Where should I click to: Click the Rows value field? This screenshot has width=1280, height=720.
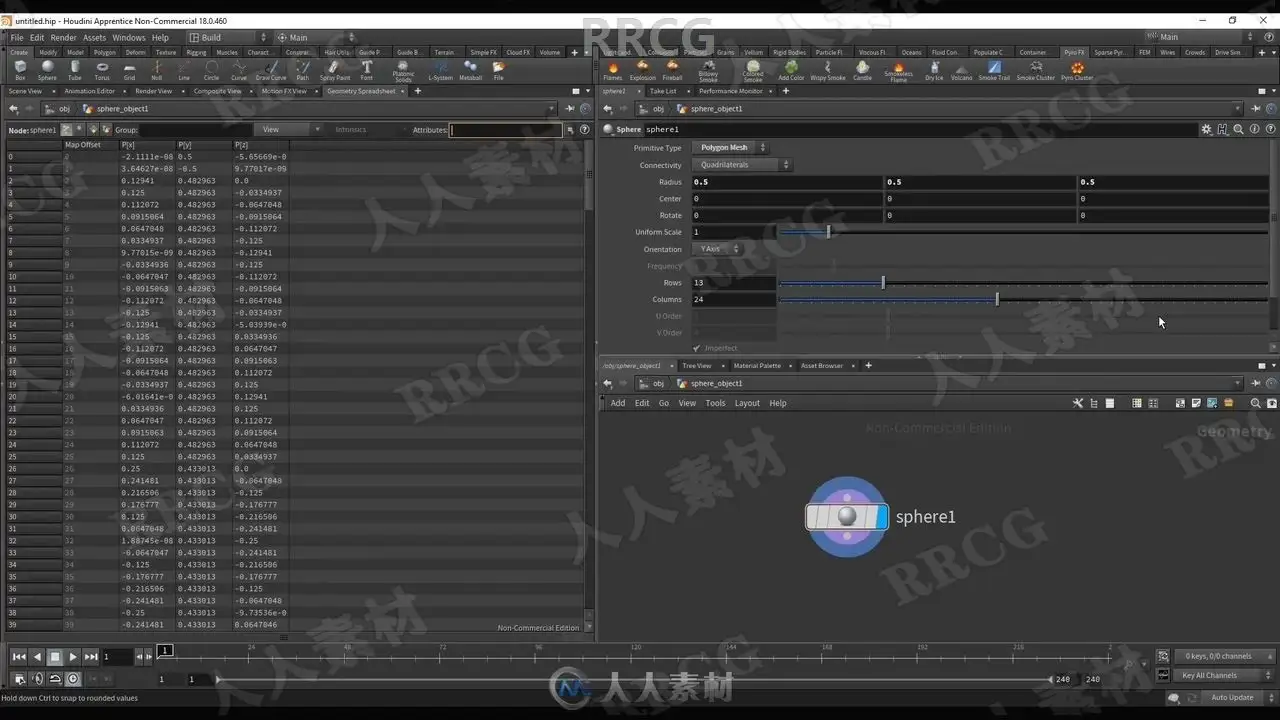[x=733, y=283]
